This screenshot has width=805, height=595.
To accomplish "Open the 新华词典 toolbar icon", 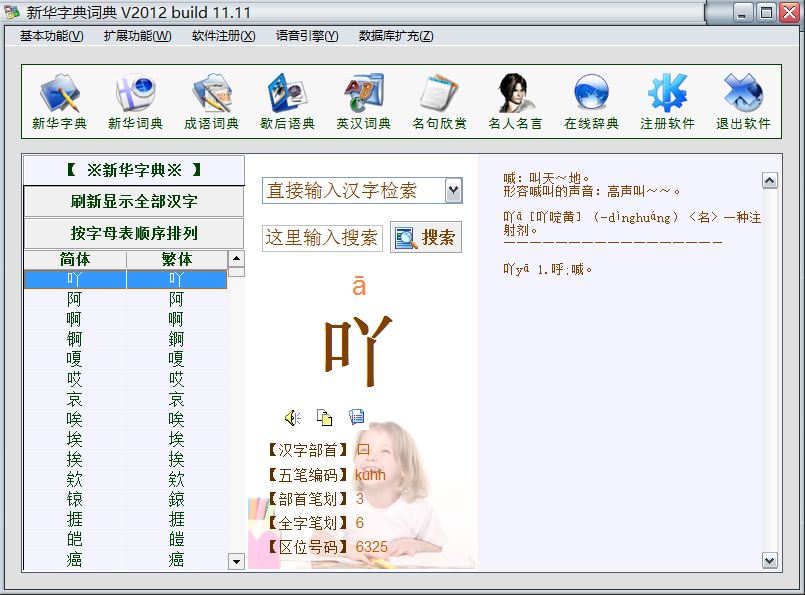I will [136, 101].
